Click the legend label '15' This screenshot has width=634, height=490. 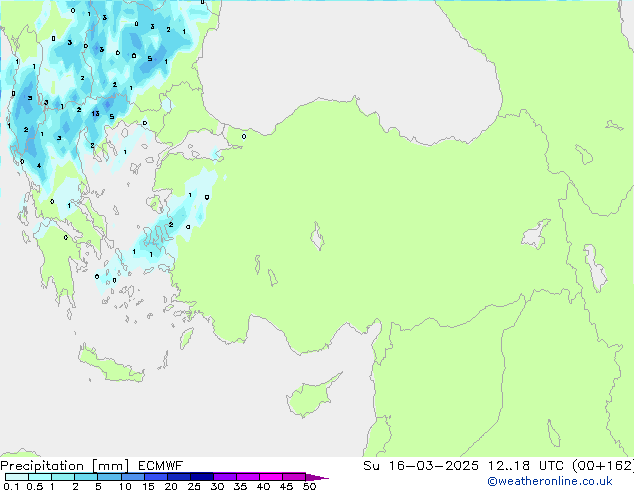[148, 486]
